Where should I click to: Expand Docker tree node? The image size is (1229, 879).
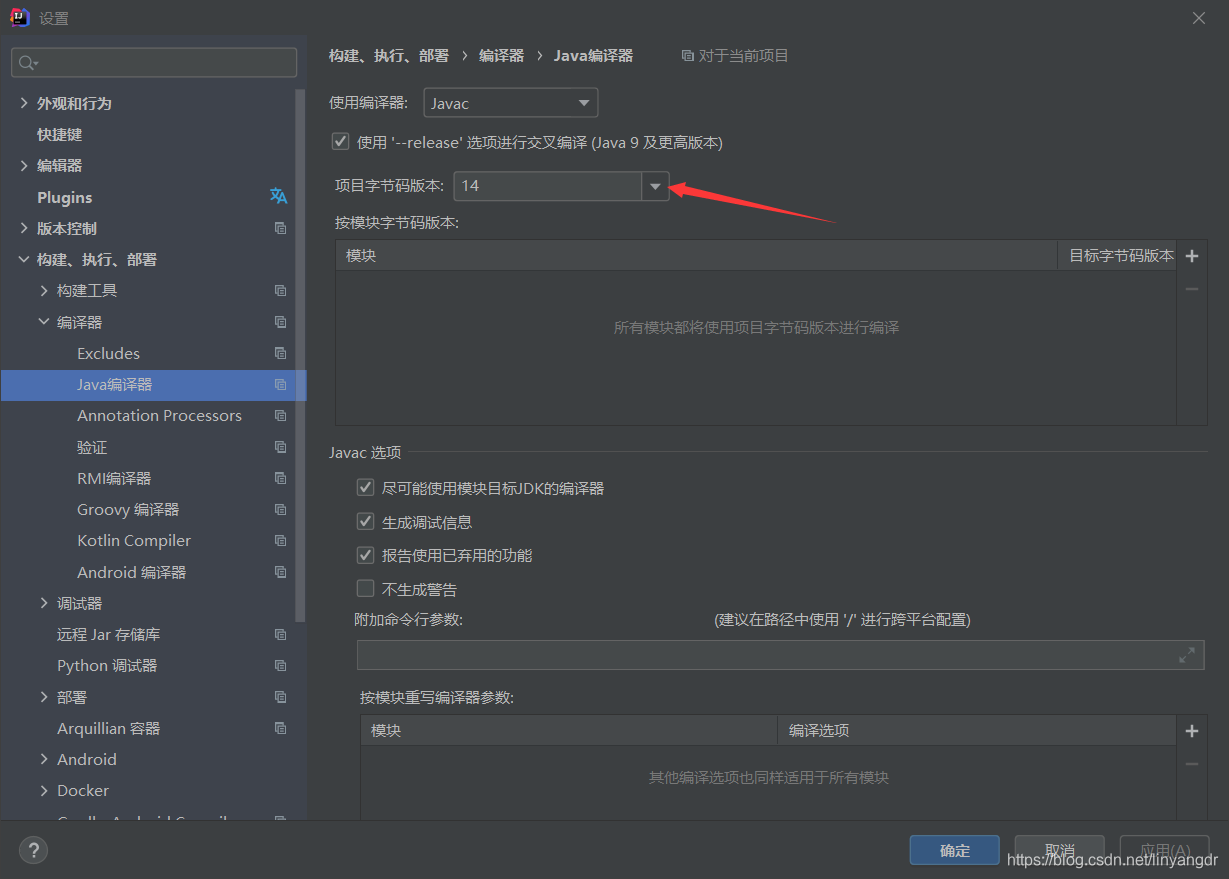pos(44,790)
